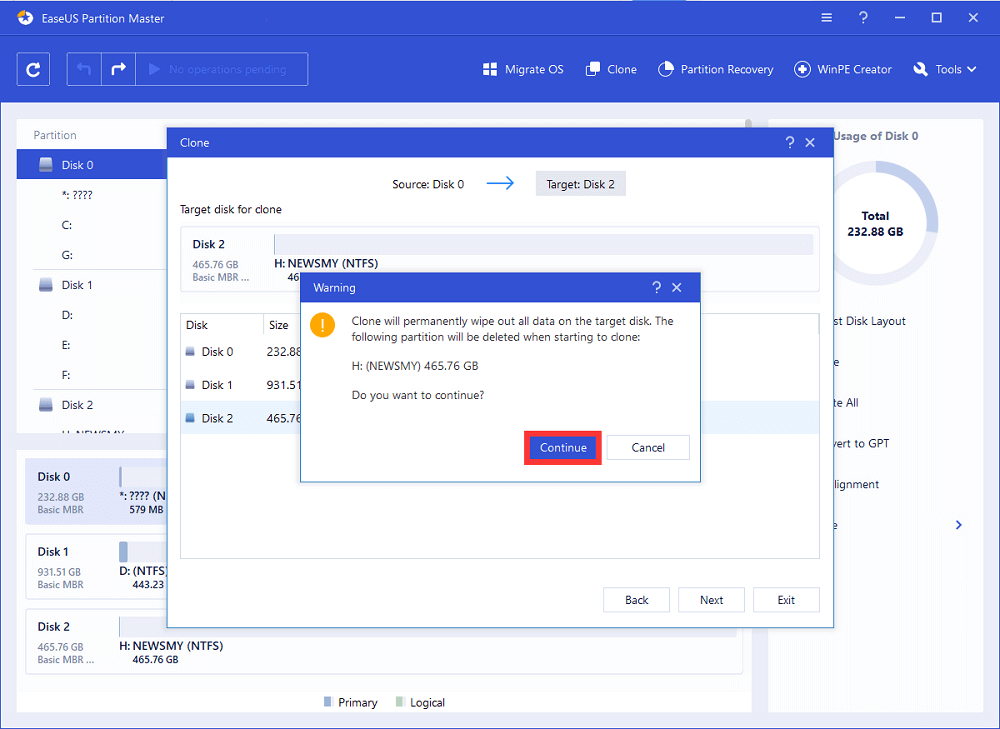Click the refresh icon in the toolbar
Viewport: 1000px width, 729px height.
click(x=33, y=69)
